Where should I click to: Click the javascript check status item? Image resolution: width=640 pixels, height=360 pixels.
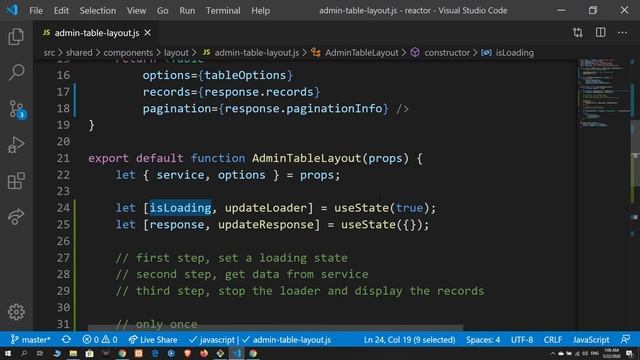pyautogui.click(x=212, y=340)
